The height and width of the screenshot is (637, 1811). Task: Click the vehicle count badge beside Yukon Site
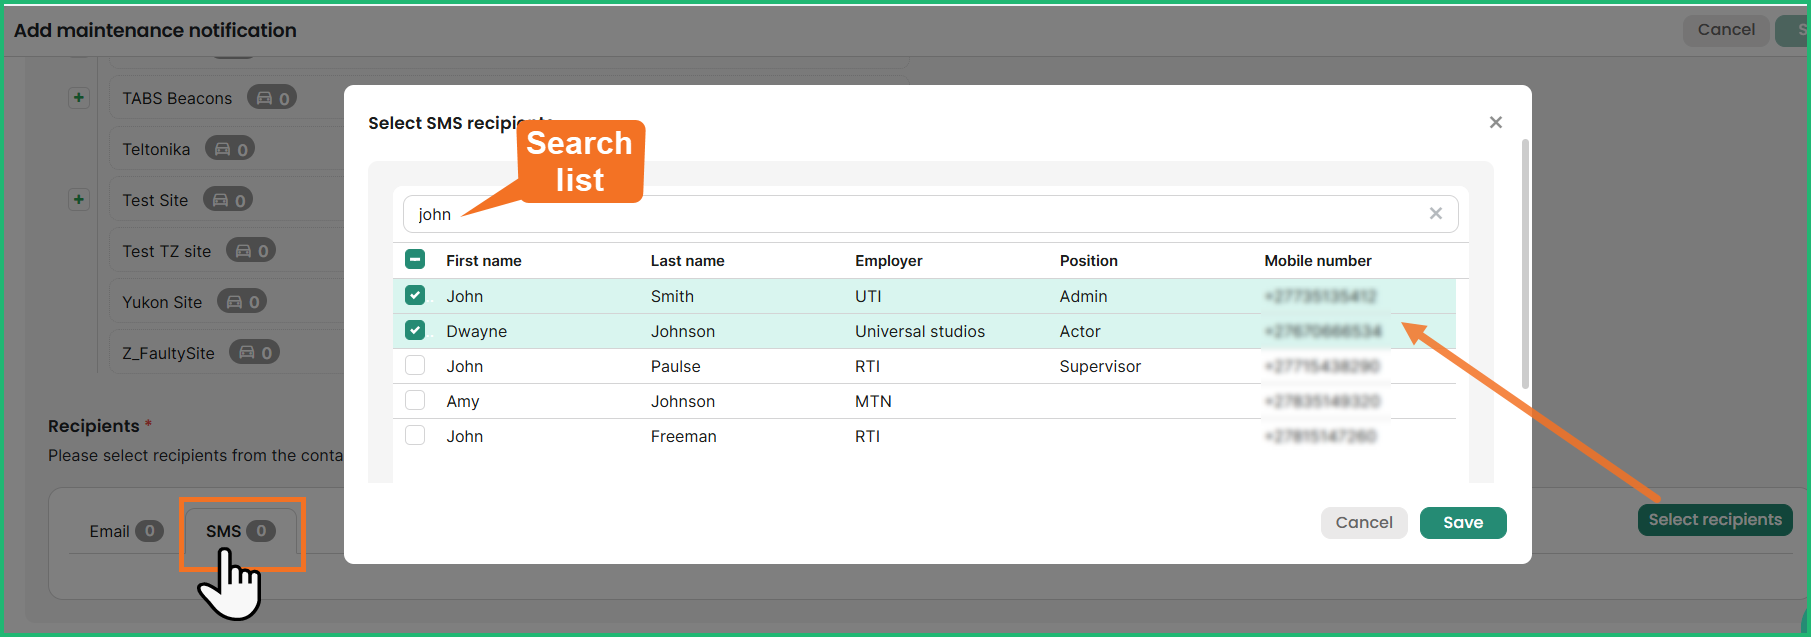(x=242, y=302)
